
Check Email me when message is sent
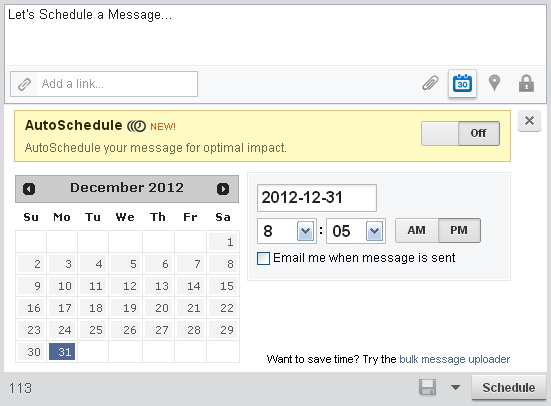pos(264,258)
